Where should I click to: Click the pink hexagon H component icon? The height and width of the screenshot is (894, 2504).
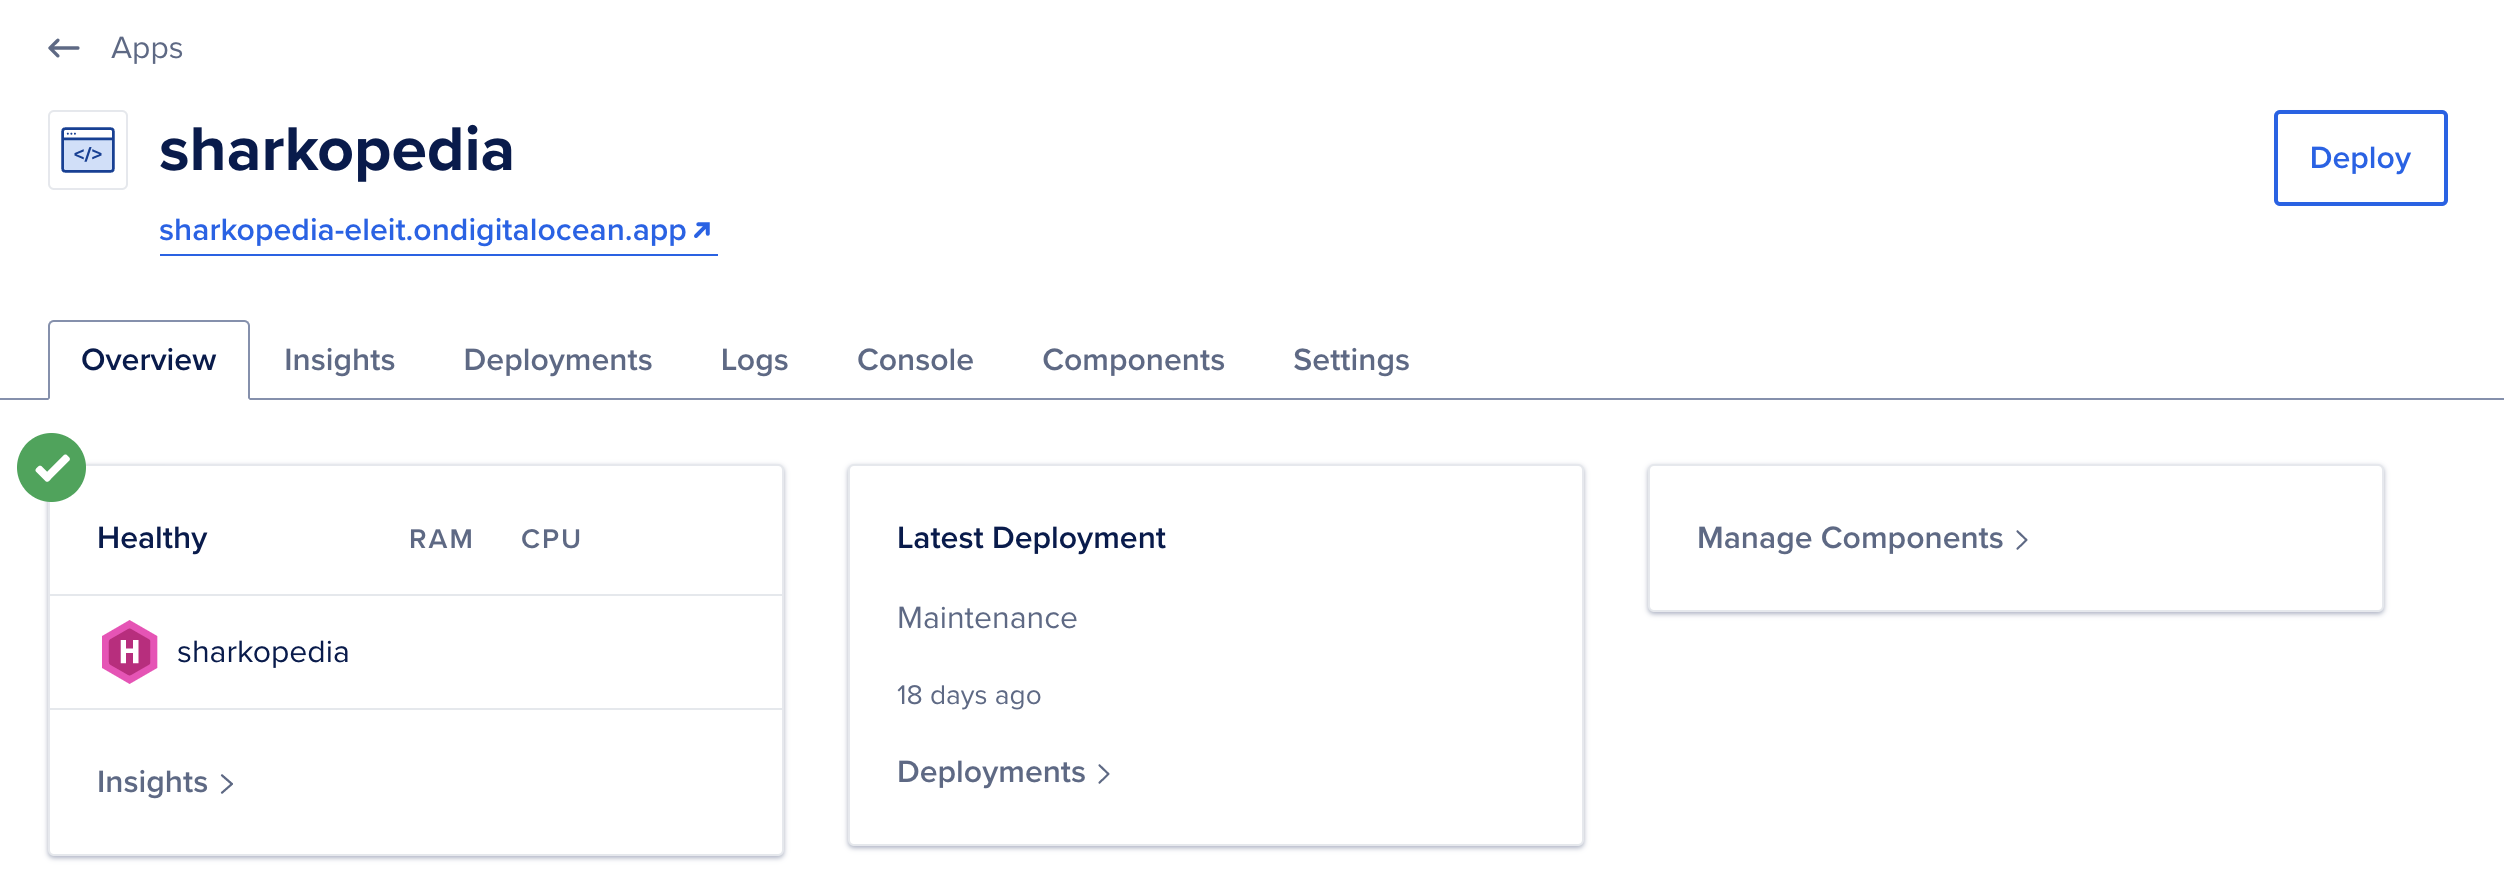click(x=129, y=652)
